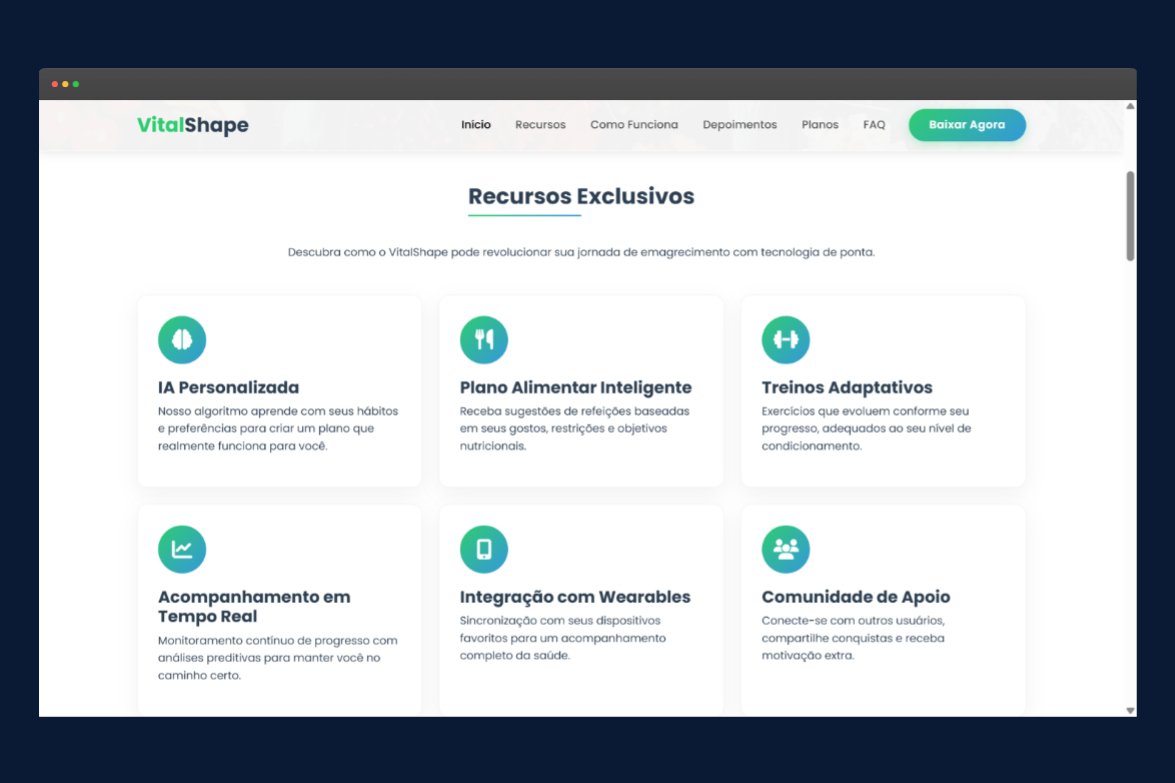
Task: Click the people group community icon
Action: coord(786,549)
